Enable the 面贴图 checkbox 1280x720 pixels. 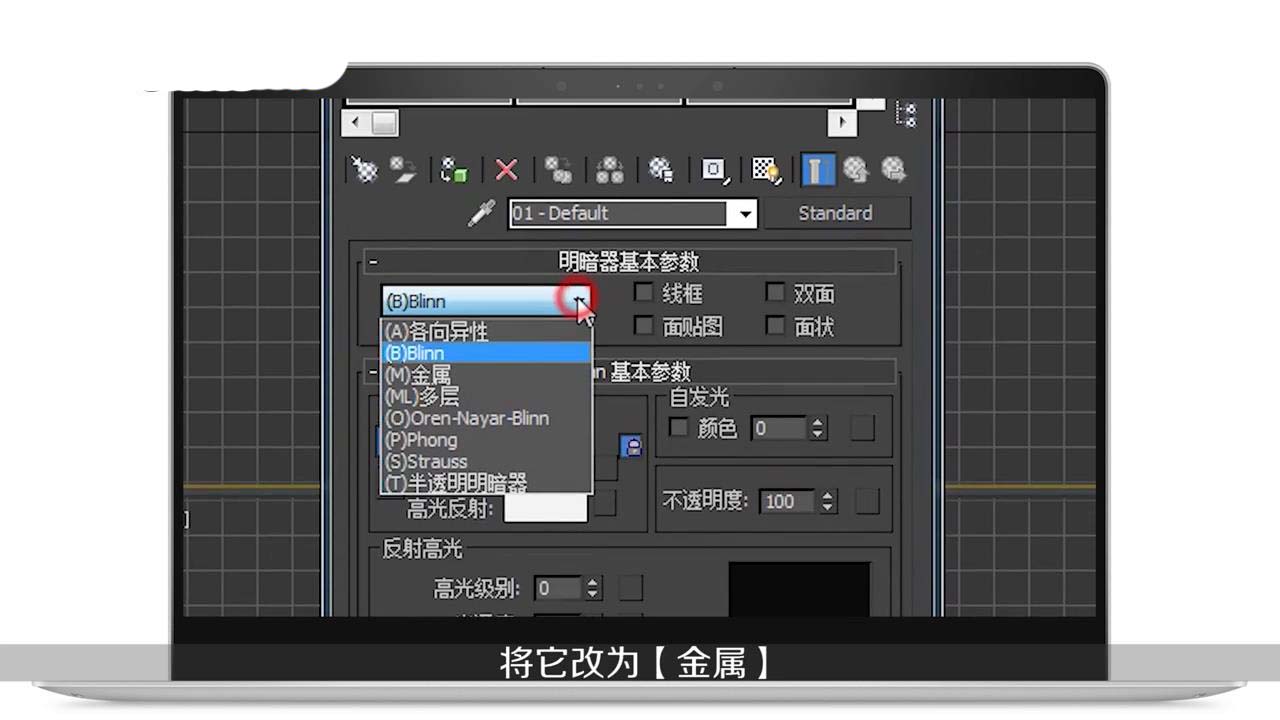tap(644, 326)
